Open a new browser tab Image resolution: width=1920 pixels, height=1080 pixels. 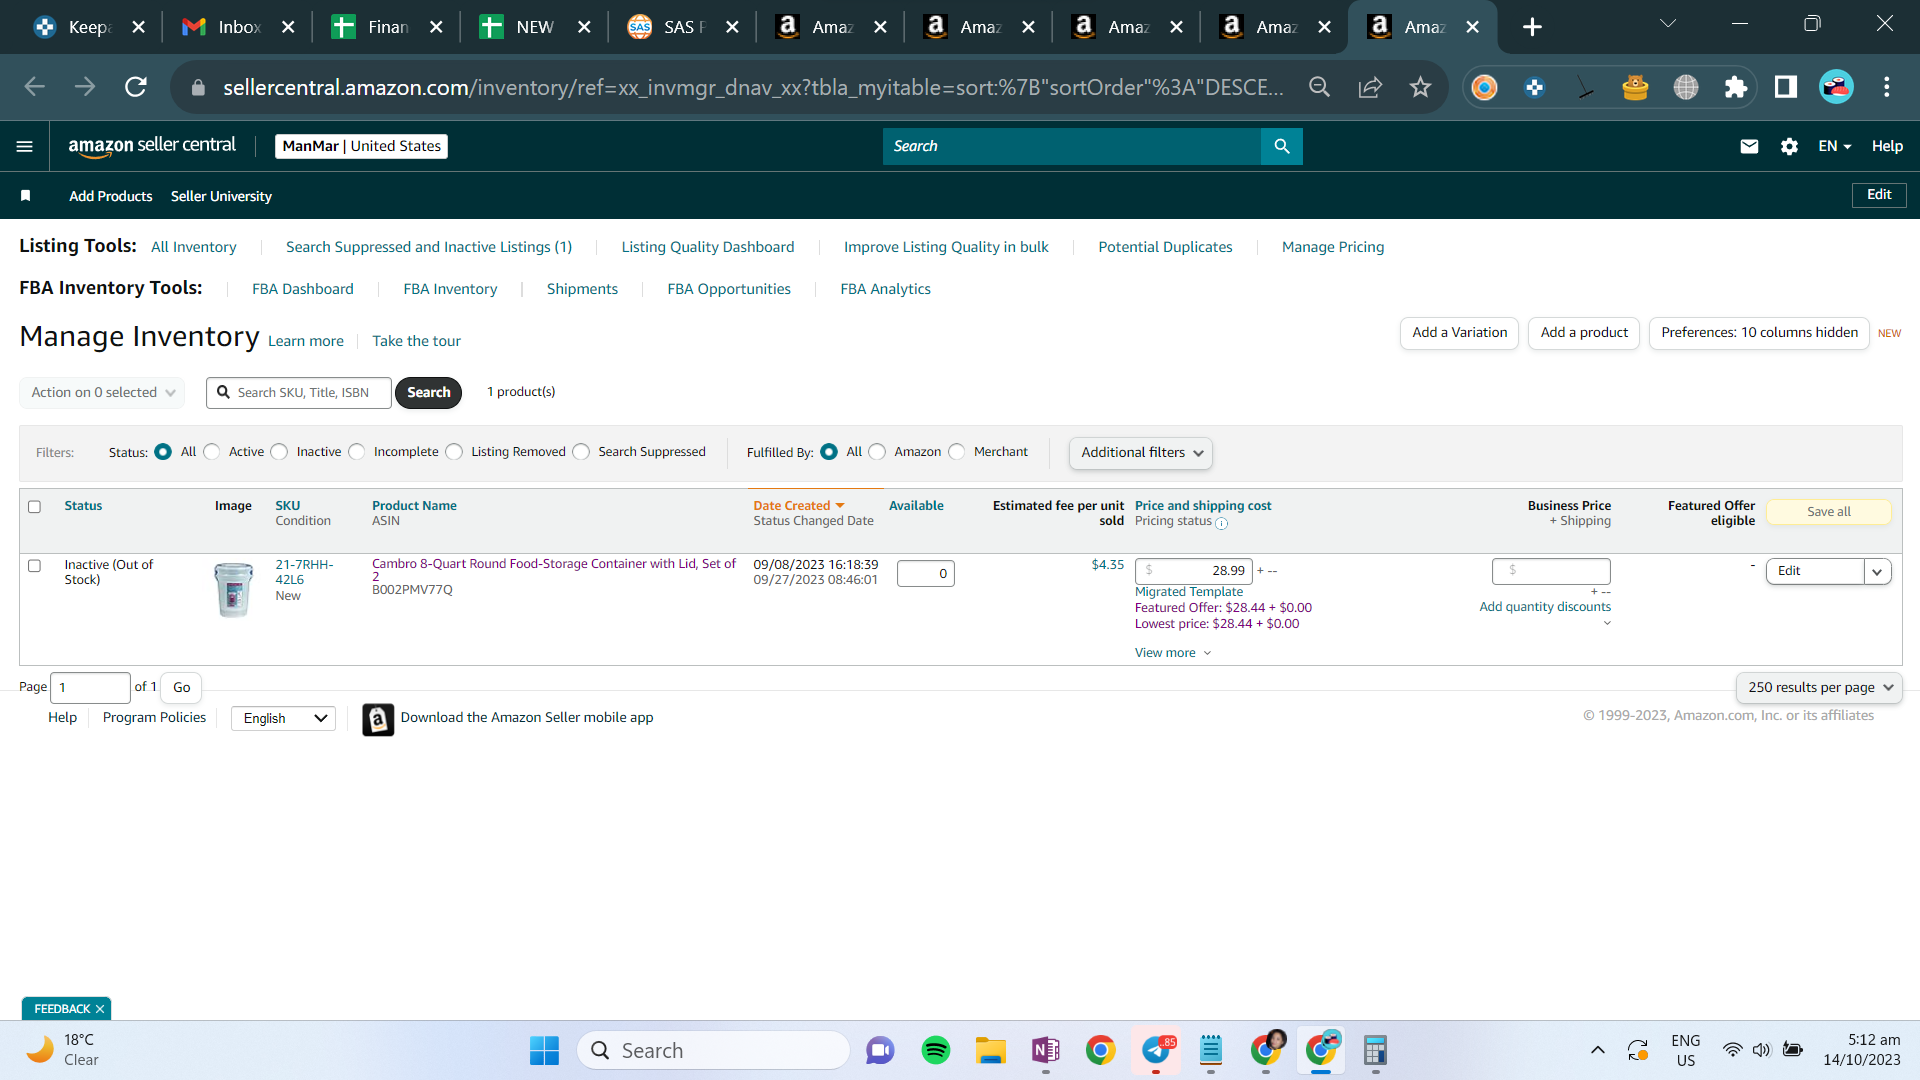(1532, 27)
